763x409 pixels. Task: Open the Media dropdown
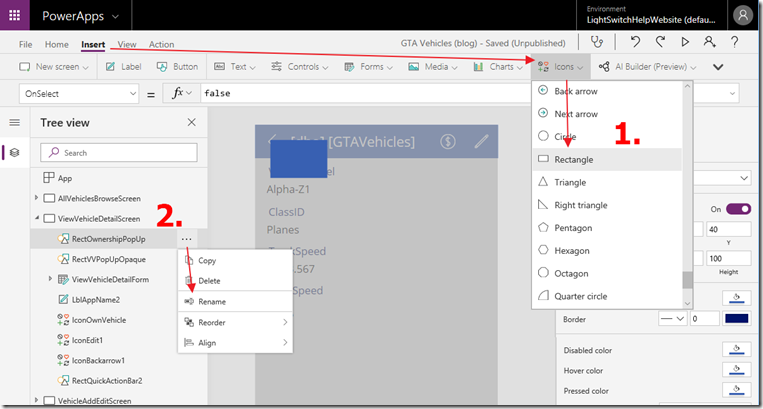(433, 67)
